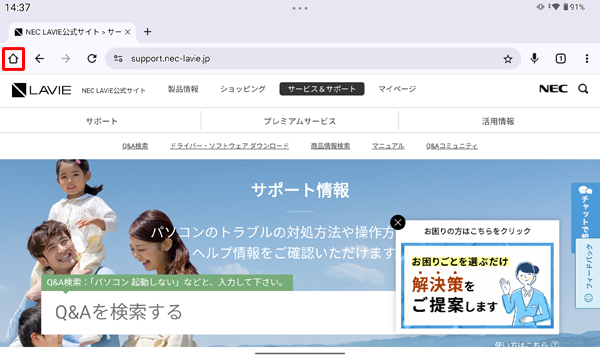Switch to 活用情報 tab

498,121
